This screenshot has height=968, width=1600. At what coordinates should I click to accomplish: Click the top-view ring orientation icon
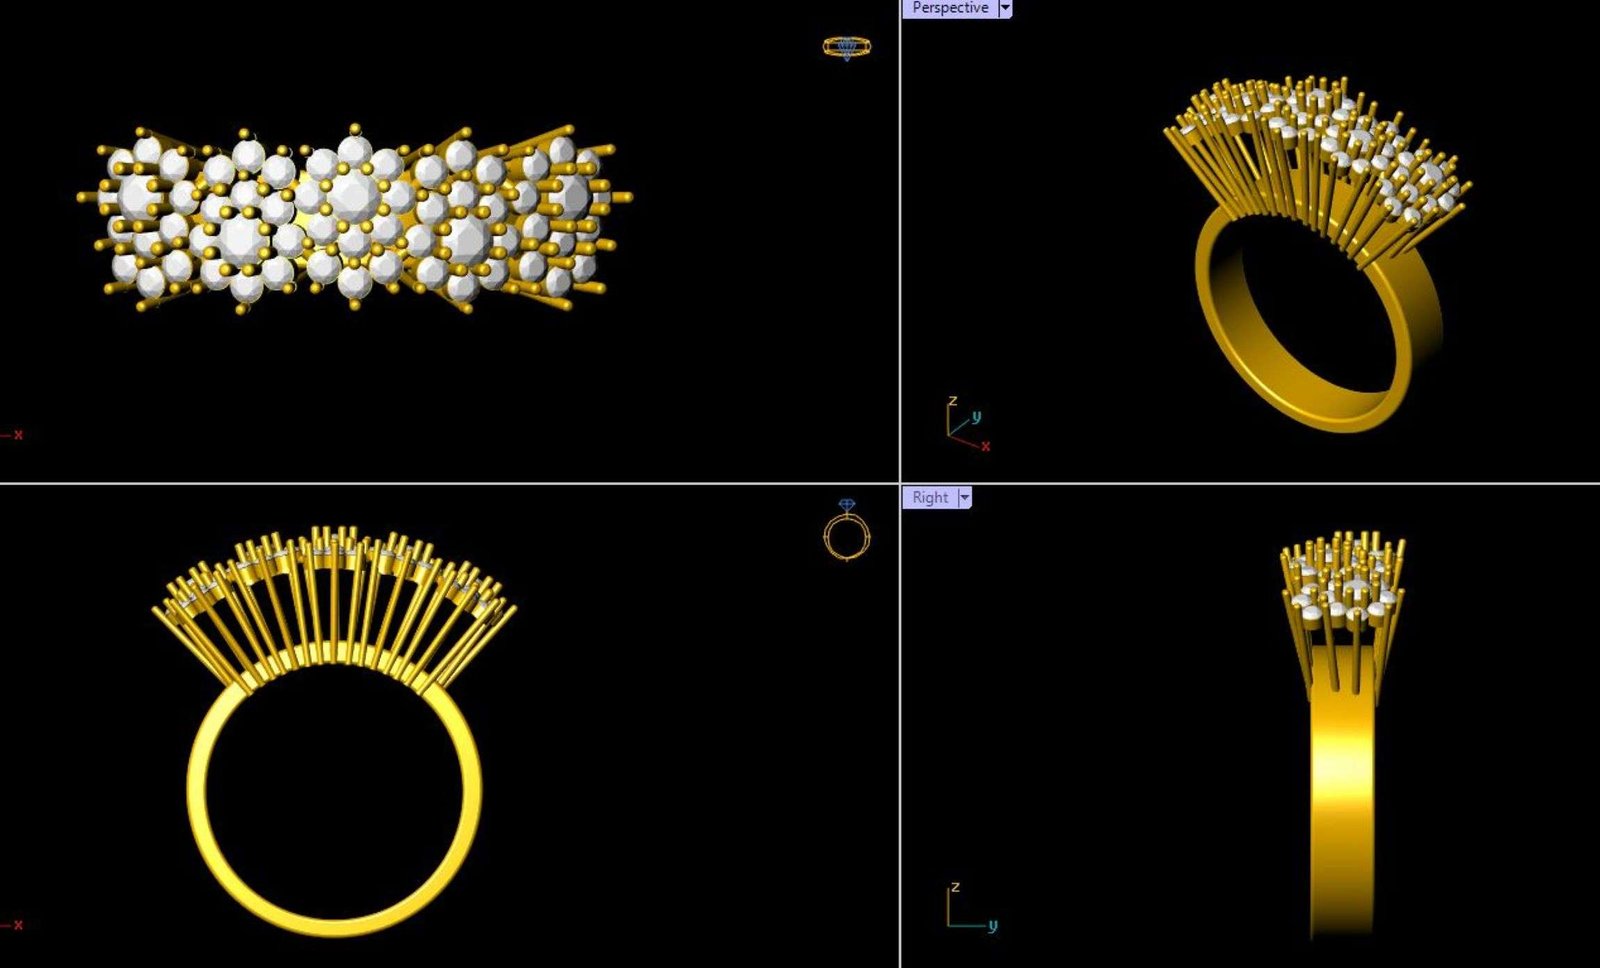point(847,47)
